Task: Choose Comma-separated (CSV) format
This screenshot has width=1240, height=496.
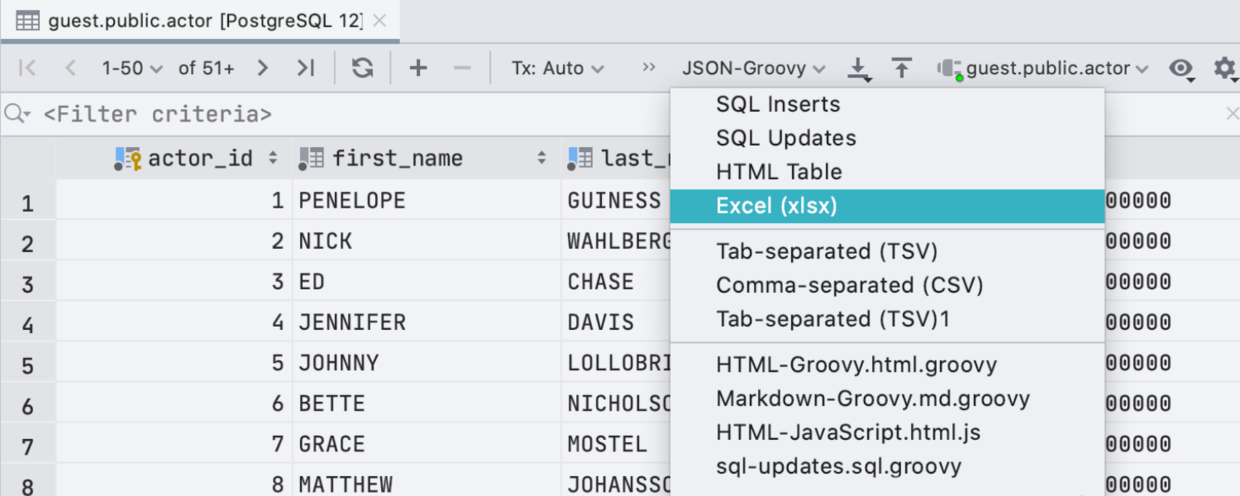Action: 849,285
